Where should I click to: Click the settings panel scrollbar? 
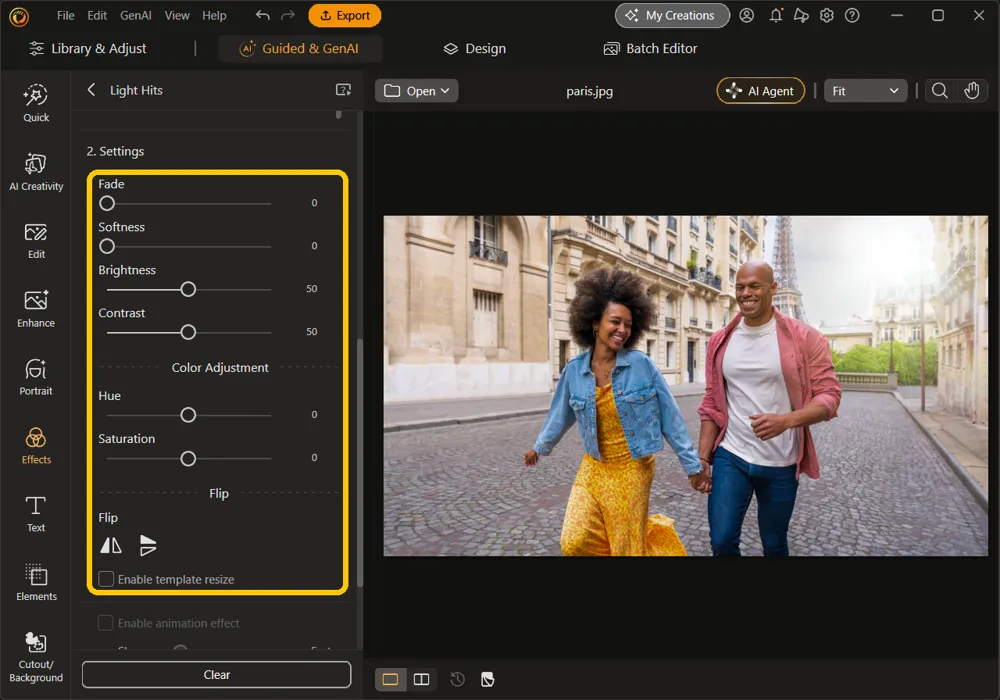coord(360,462)
